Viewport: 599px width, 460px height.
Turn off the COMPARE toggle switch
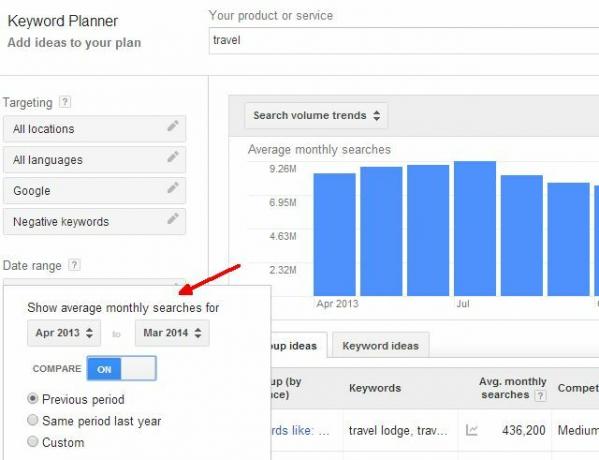121,368
